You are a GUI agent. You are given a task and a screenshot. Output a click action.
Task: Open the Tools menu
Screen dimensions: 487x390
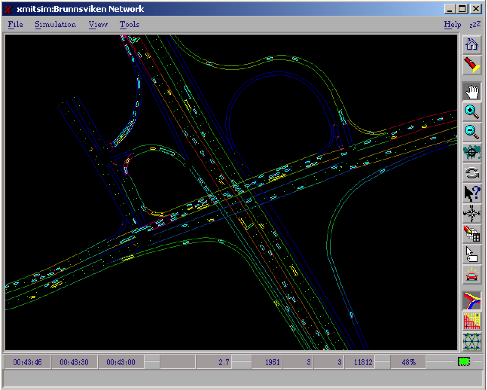129,24
